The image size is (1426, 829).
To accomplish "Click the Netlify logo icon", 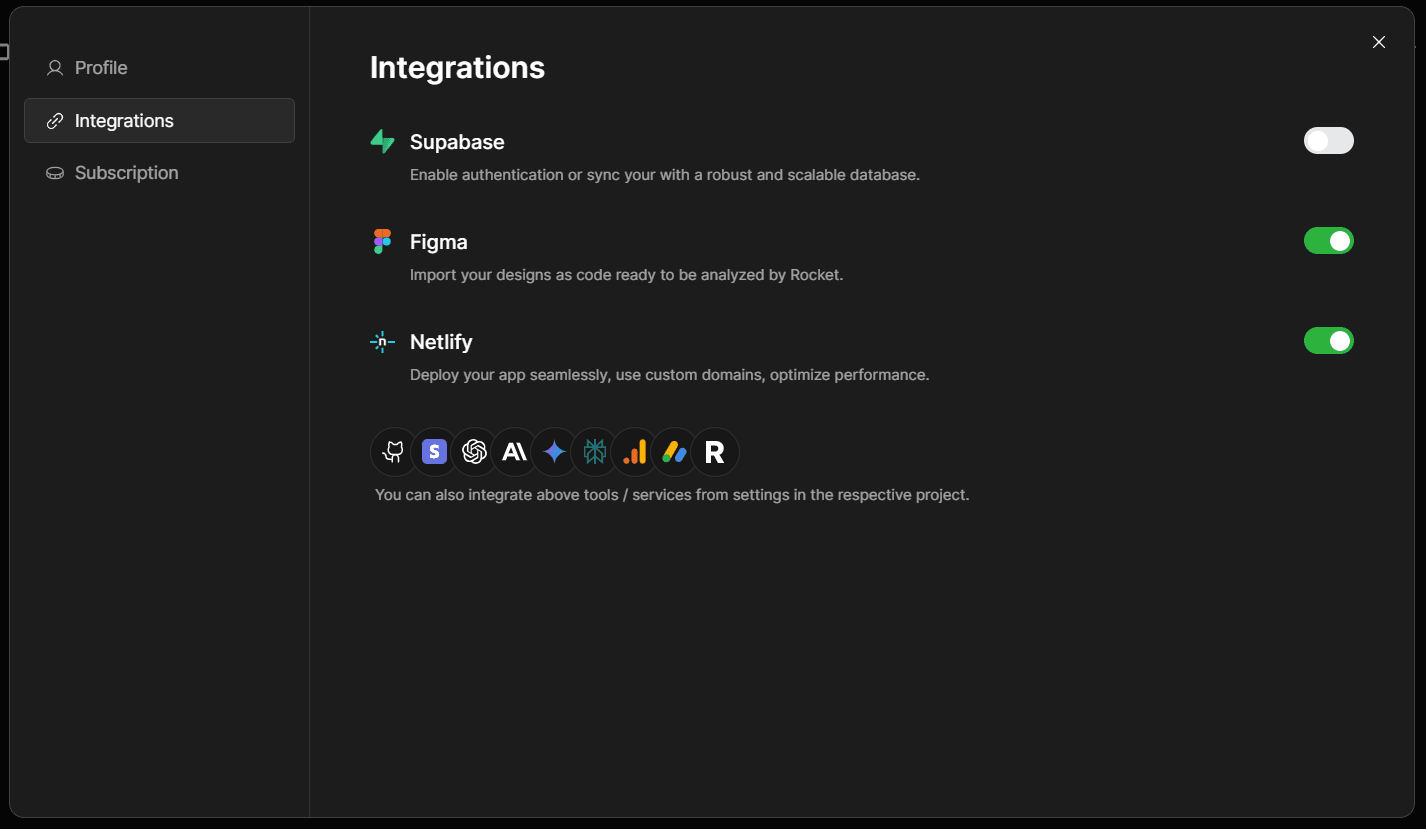I will 382,341.
